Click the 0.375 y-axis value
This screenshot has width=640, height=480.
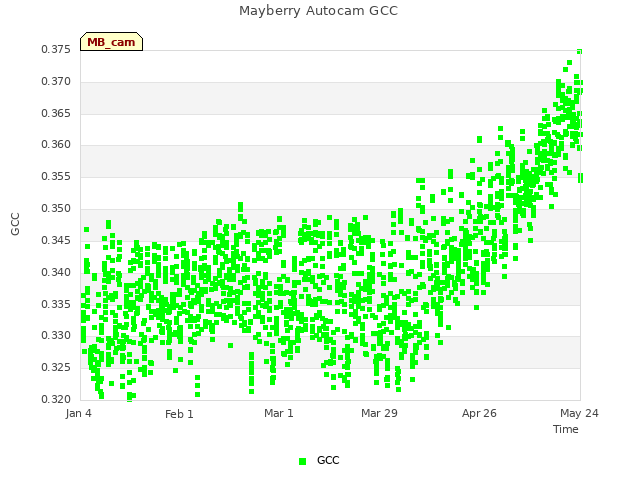(x=56, y=50)
